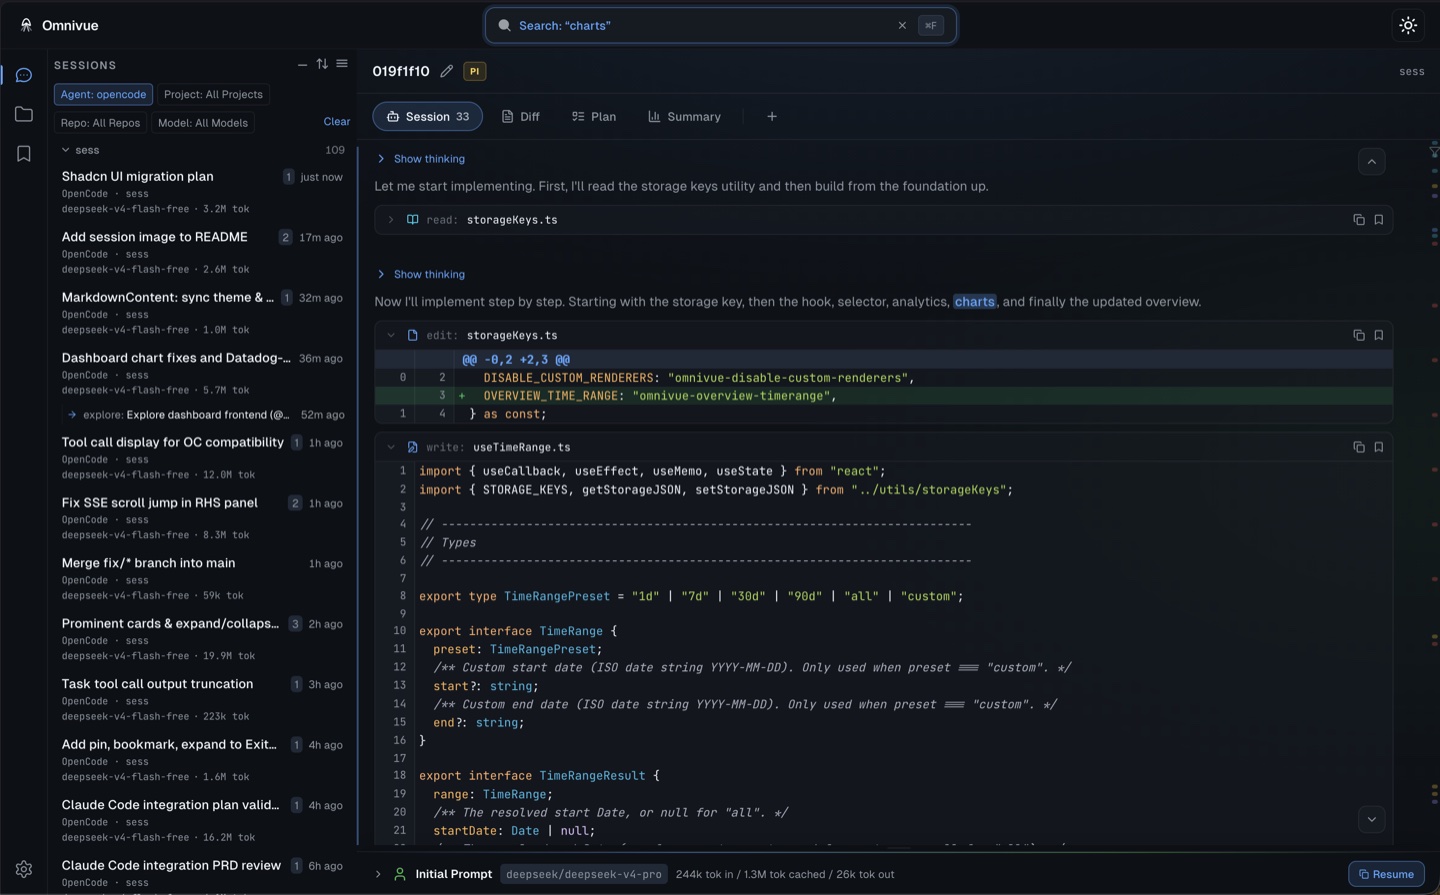Open Claude Code integration PRD review session
Screen dimensions: 1440x895
pyautogui.click(x=202, y=873)
